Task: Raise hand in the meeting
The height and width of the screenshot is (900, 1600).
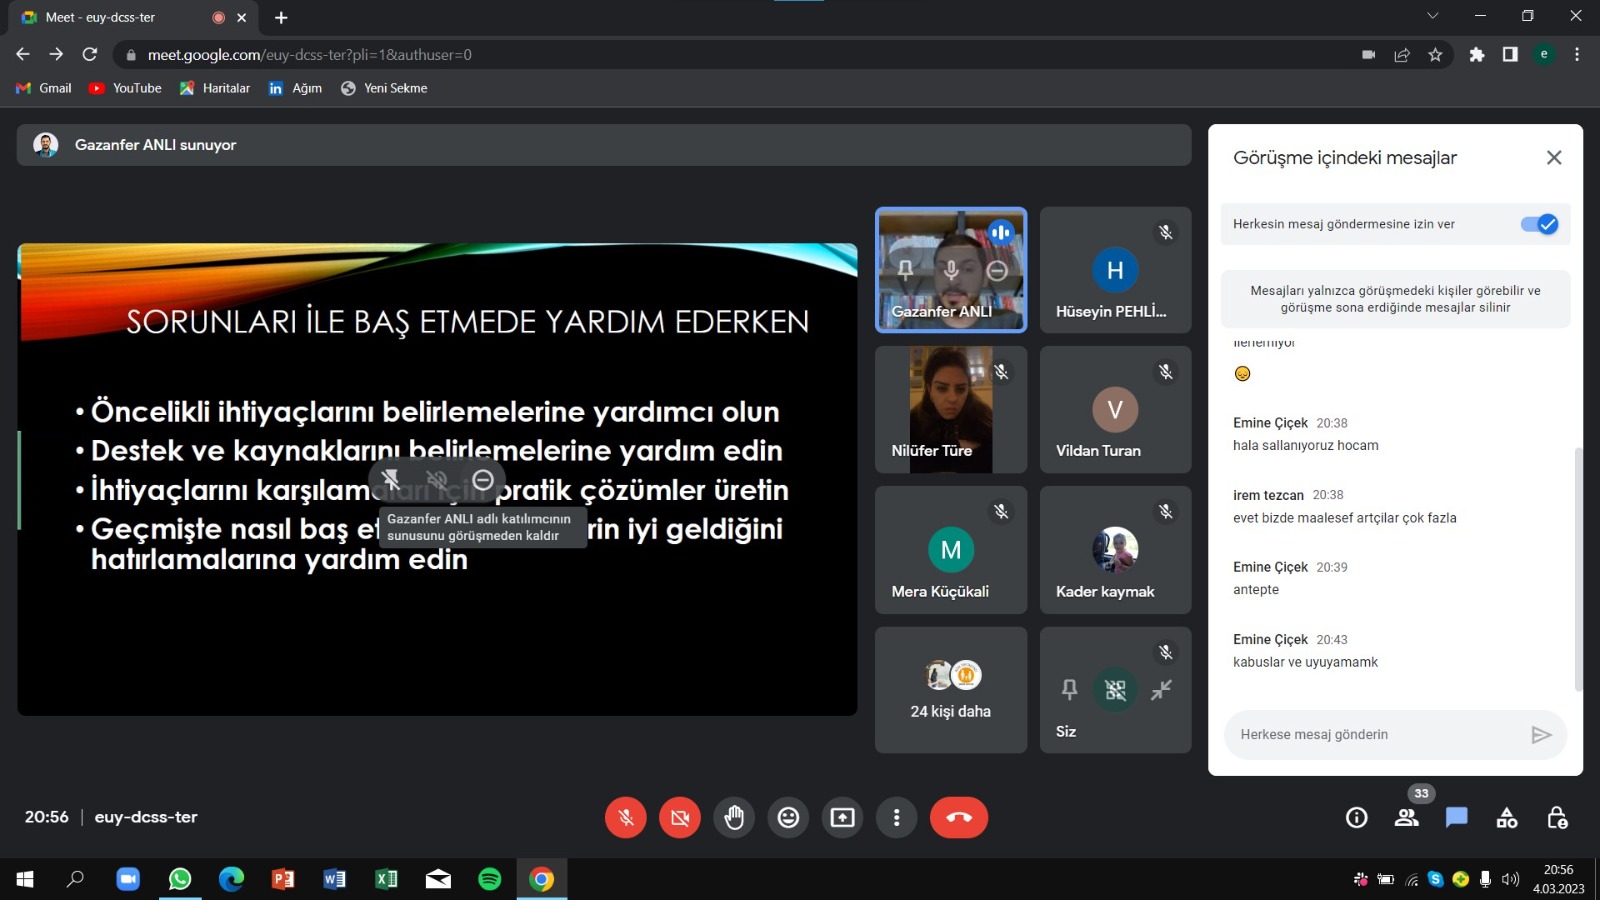Action: [734, 818]
